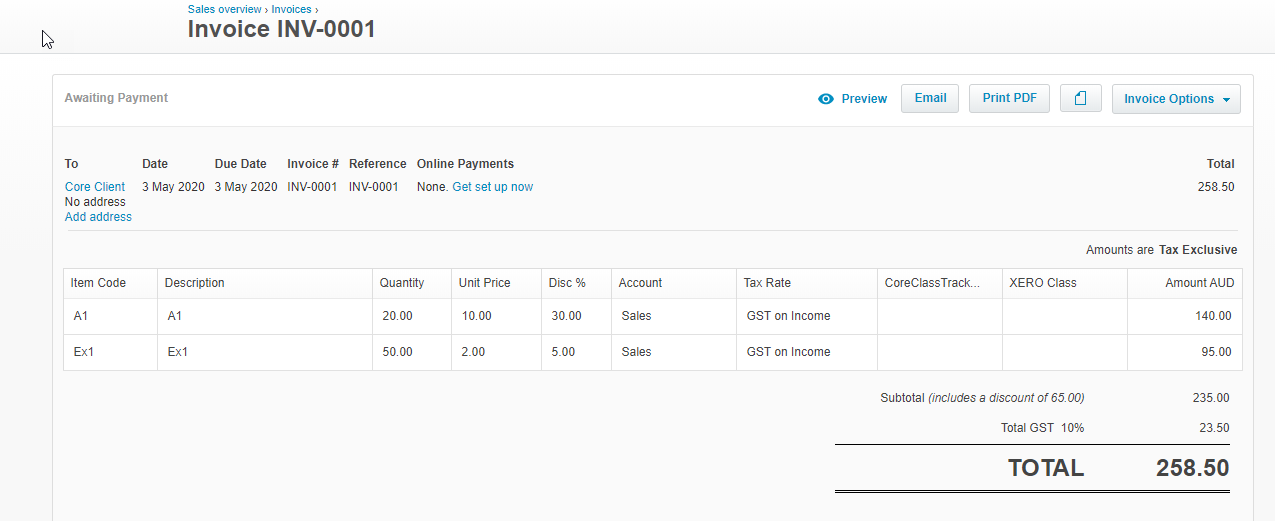The width and height of the screenshot is (1275, 521).
Task: Click the Awaiting Payment status label
Action: pyautogui.click(x=116, y=98)
